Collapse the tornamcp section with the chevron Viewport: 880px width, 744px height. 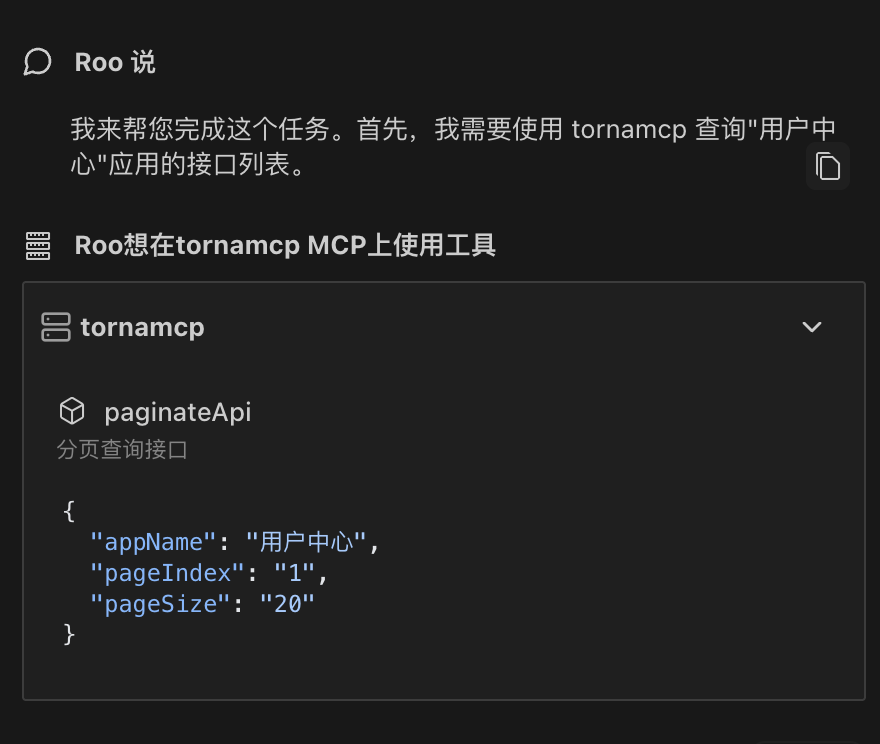click(x=812, y=327)
